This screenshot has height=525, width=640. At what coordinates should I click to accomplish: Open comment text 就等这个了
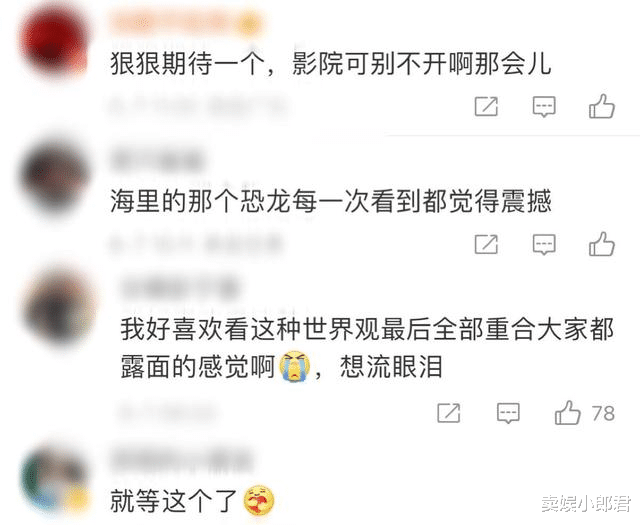(173, 501)
